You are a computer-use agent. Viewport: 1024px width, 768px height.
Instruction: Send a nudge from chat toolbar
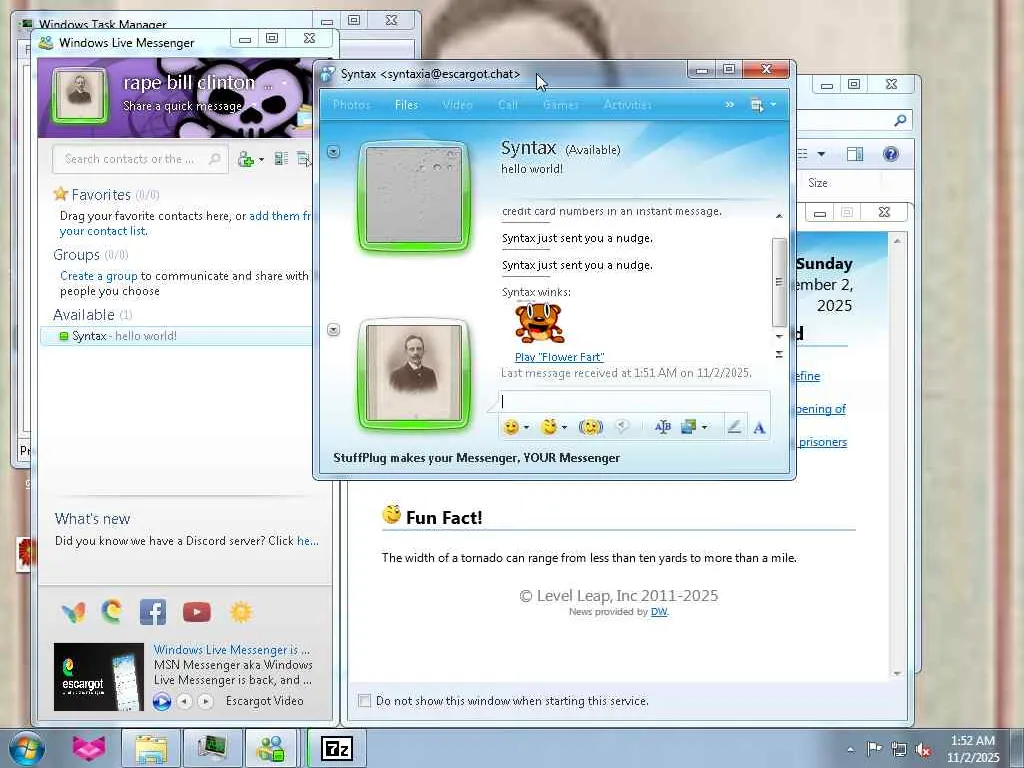(x=590, y=427)
